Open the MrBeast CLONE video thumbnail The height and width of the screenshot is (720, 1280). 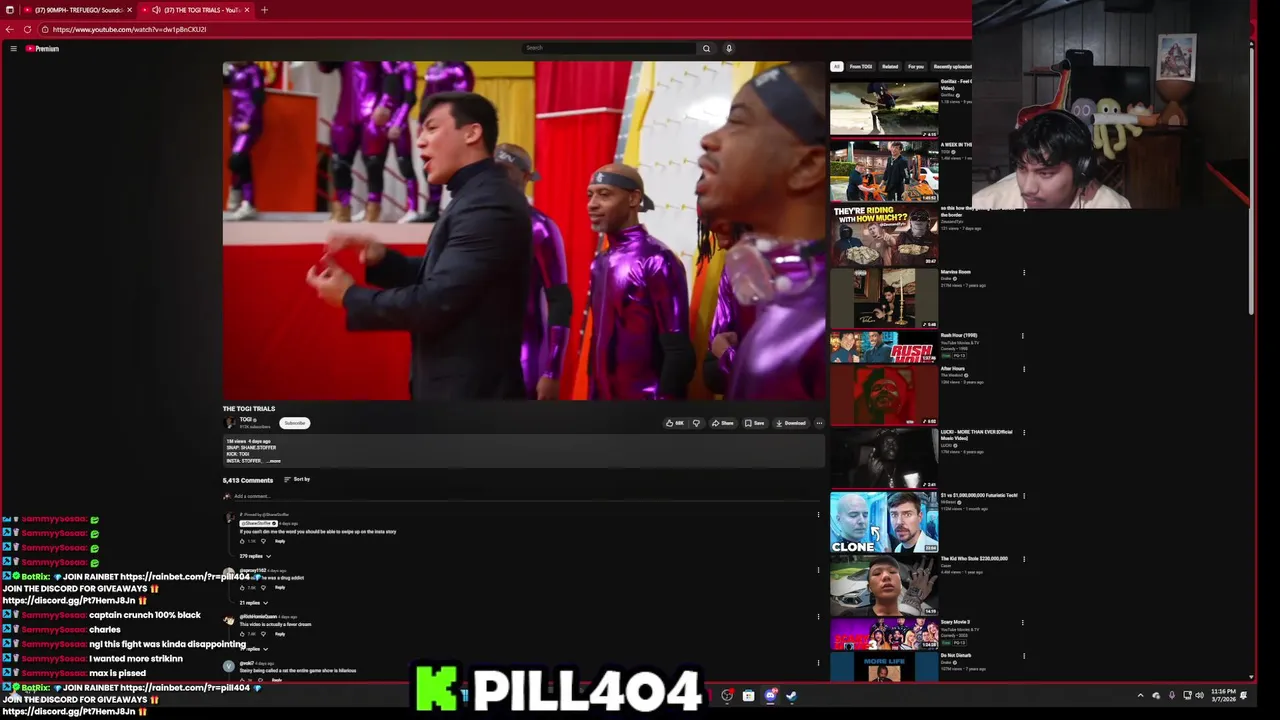884,522
